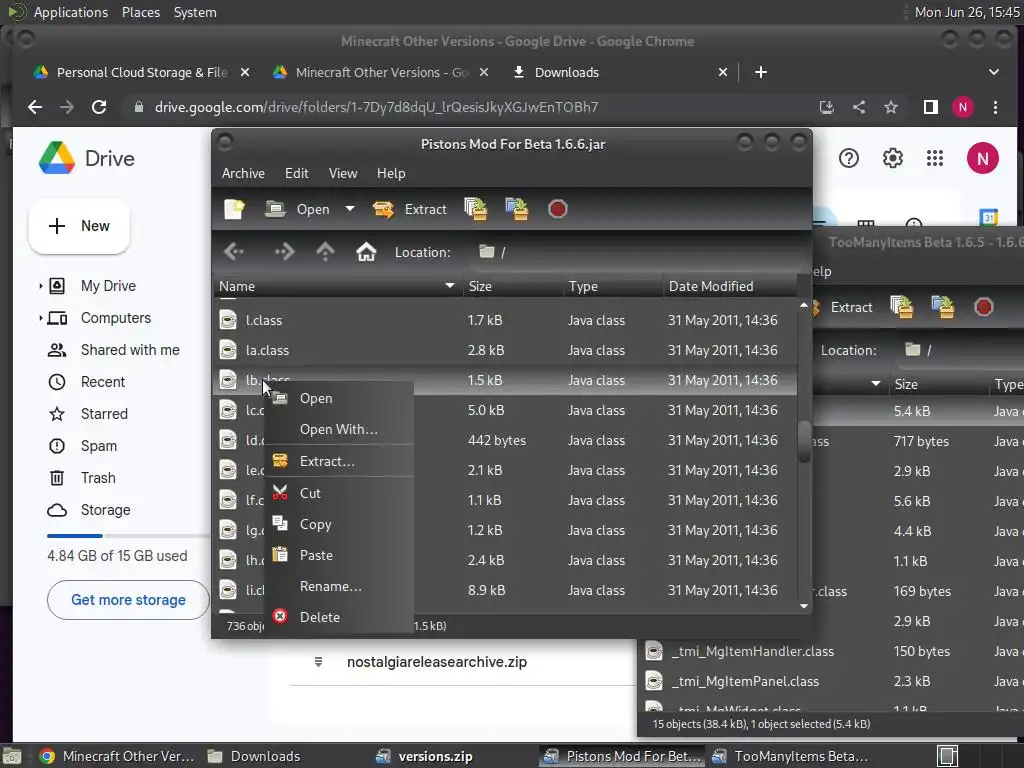Choose Cut in the context menu
The height and width of the screenshot is (768, 1024).
click(x=339, y=493)
